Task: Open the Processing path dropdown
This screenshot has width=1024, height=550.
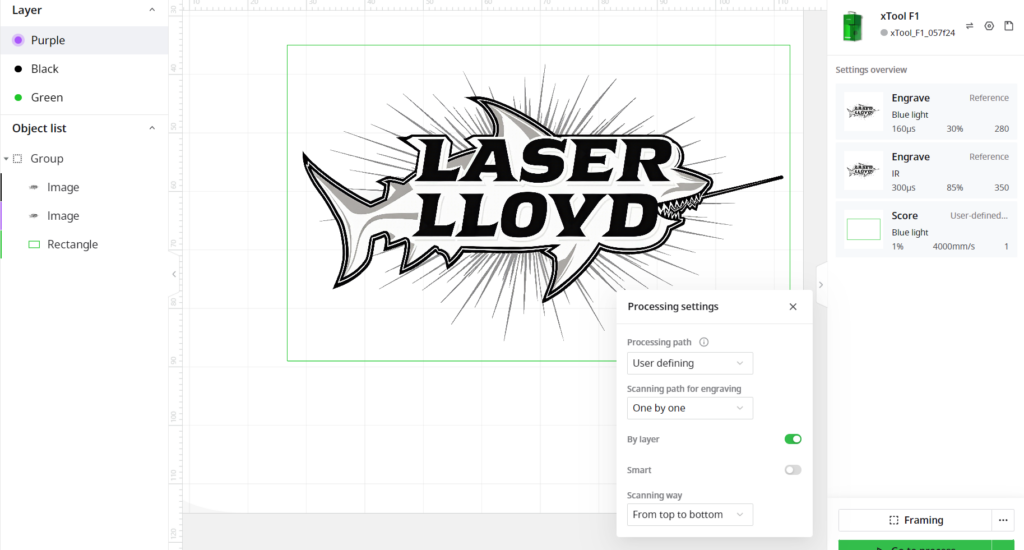Action: click(690, 363)
